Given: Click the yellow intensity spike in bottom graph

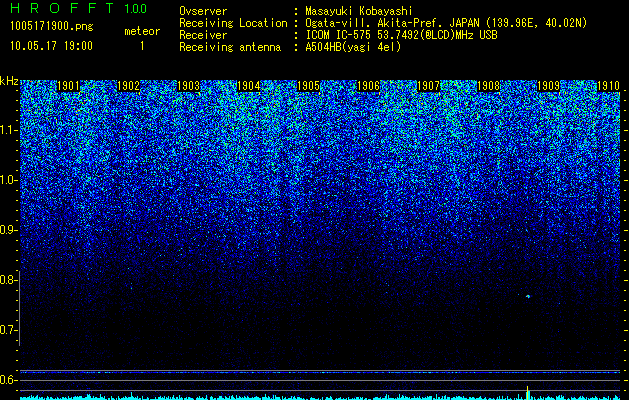Looking at the screenshot, I should point(528,393).
